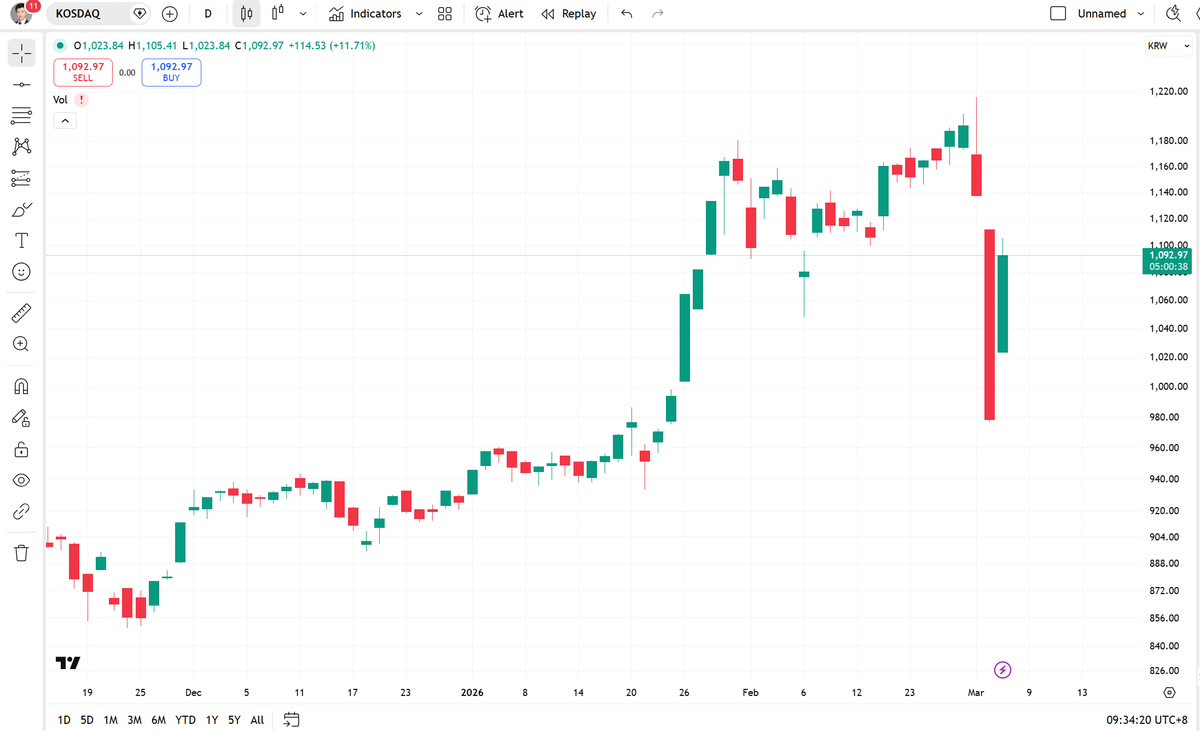This screenshot has height=731, width=1200.
Task: Open the go to date calendar icon
Action: click(x=292, y=719)
